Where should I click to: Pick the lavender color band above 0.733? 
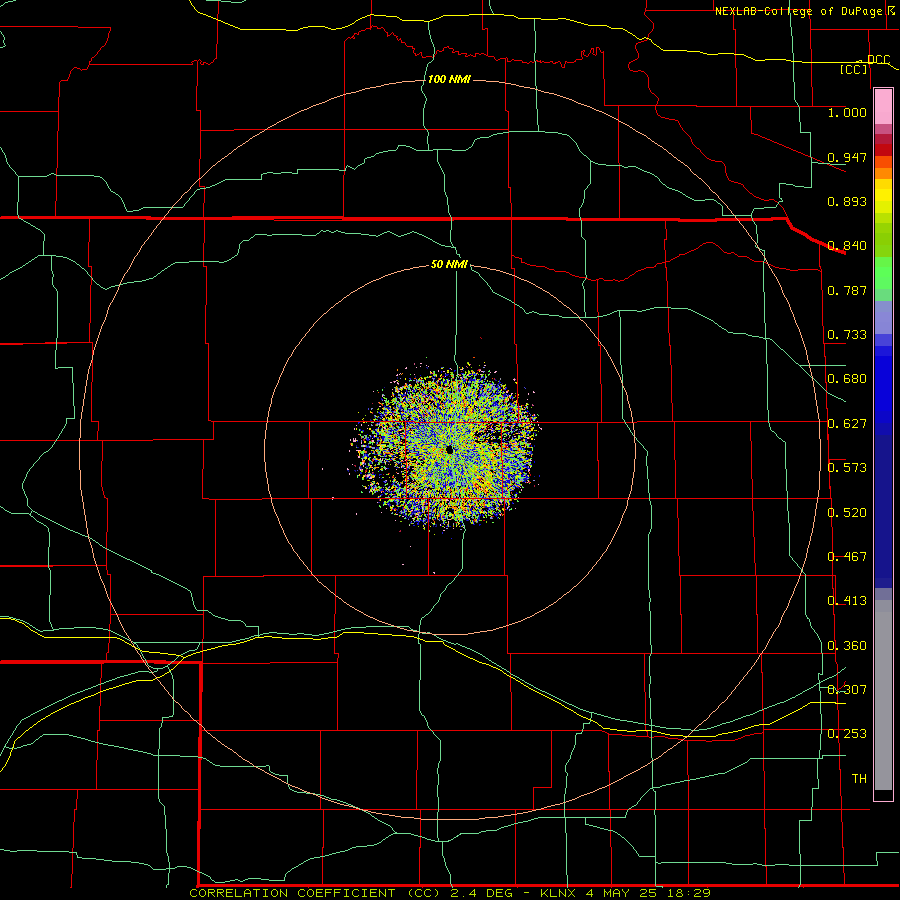[883, 317]
